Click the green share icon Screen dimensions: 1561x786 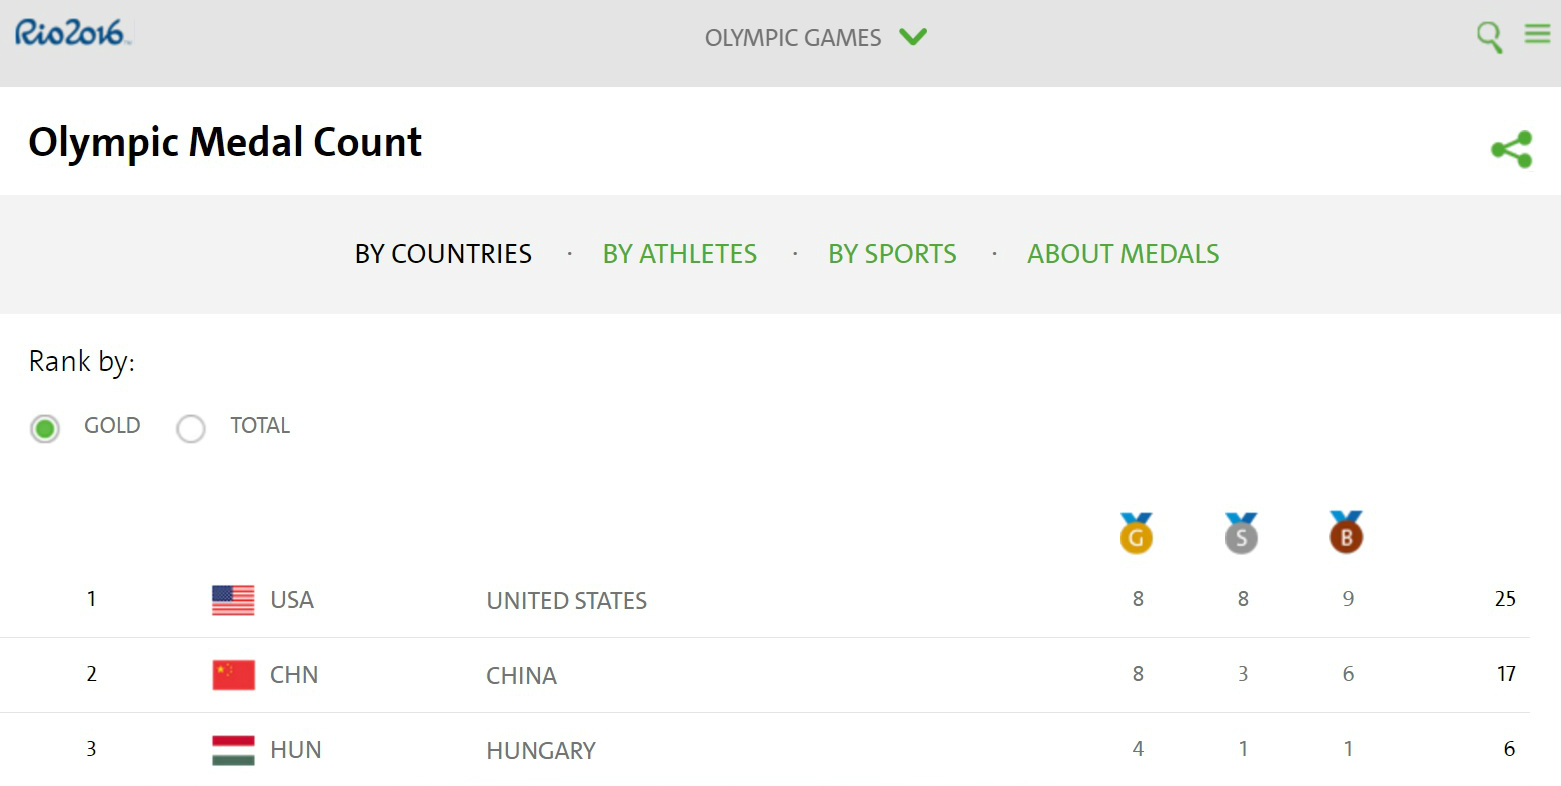(1511, 149)
